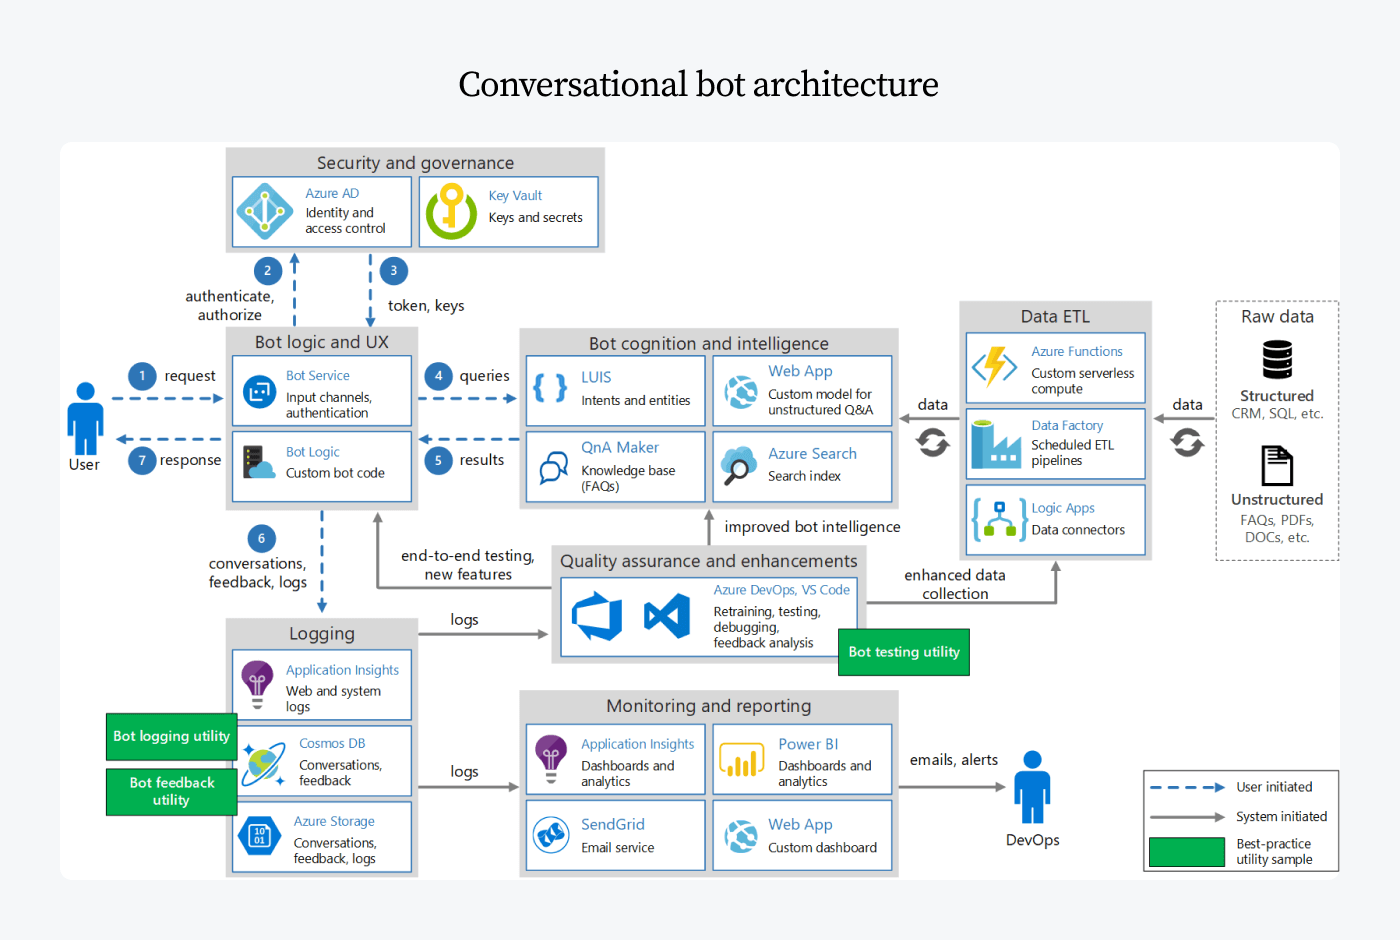Click the Security and governance header
Image resolution: width=1400 pixels, height=940 pixels.
[x=415, y=163]
